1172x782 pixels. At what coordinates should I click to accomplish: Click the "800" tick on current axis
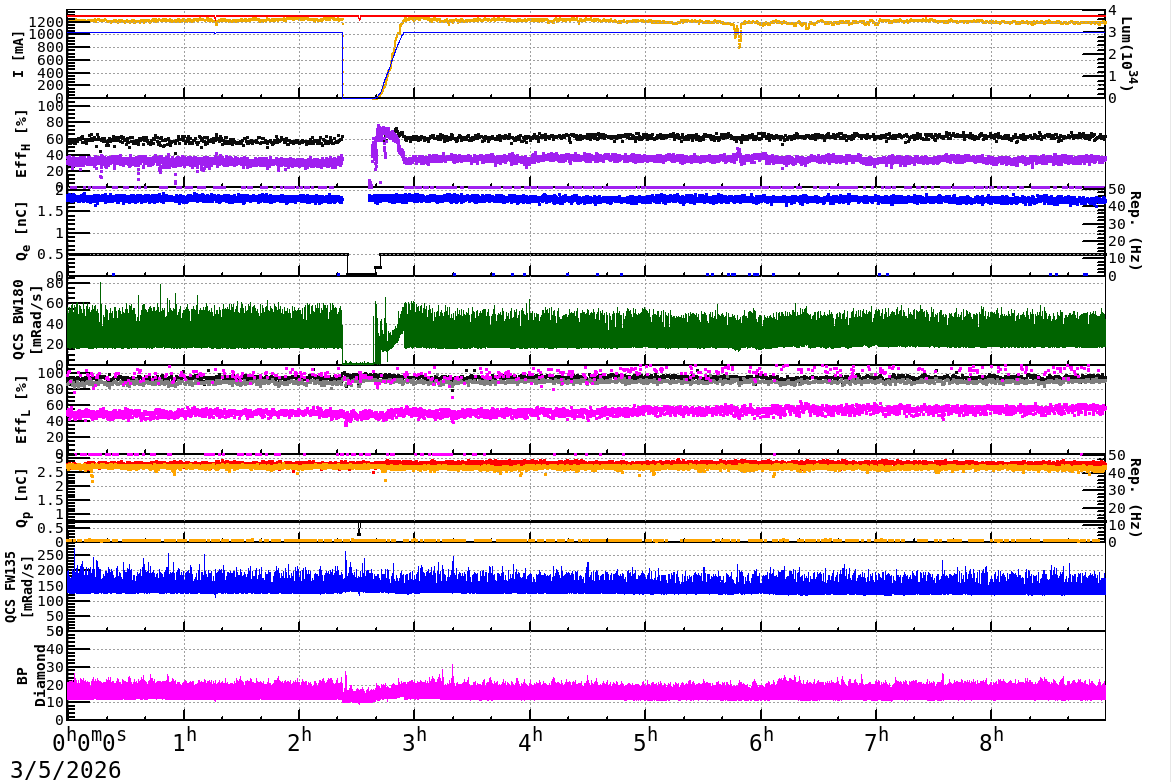coord(52,48)
